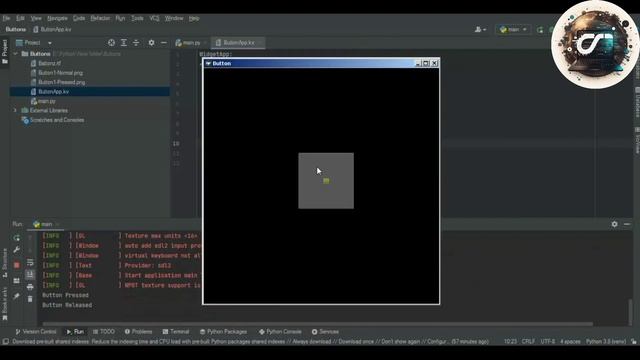Click CRLF line separator in status bar
Image resolution: width=640 pixels, height=360 pixels.
tap(528, 341)
